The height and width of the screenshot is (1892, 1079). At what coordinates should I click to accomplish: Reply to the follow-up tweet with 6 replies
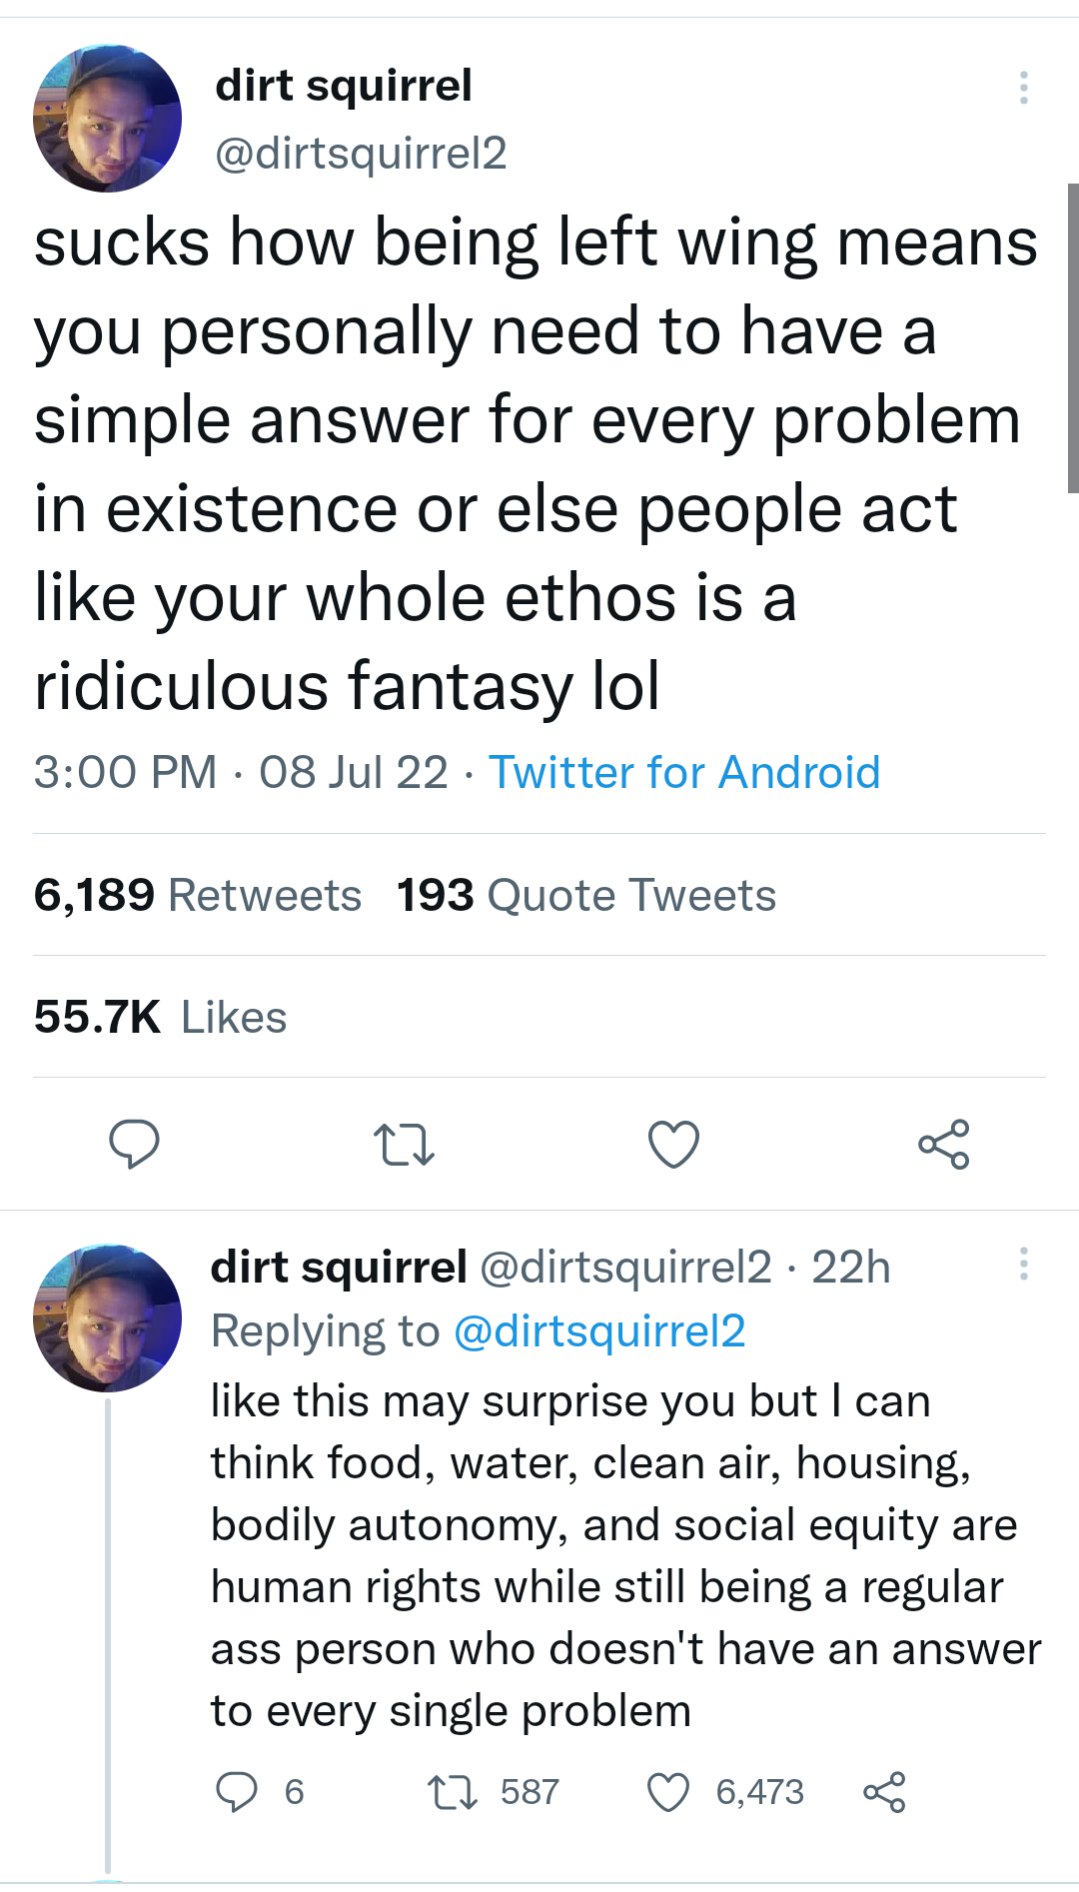coord(237,1791)
